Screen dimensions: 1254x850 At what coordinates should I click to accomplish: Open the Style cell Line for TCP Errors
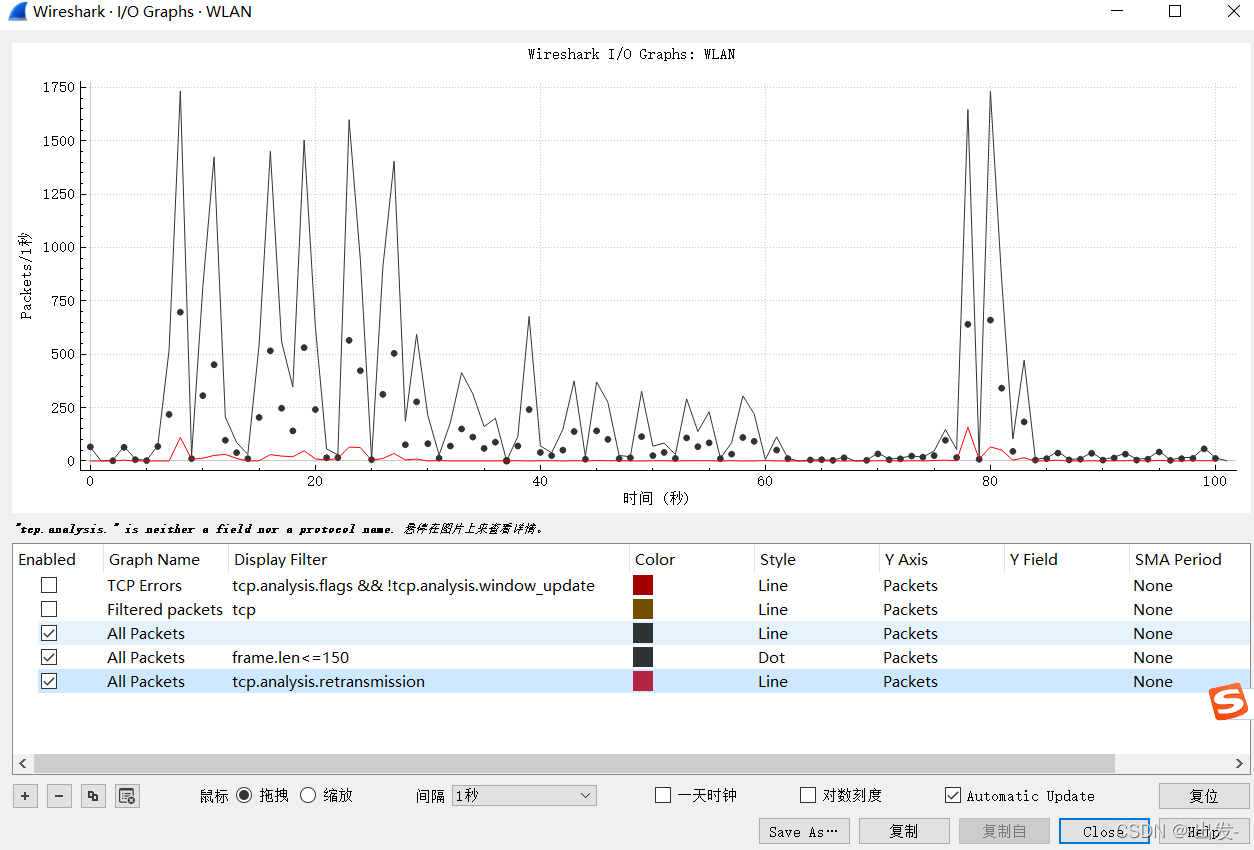tap(816, 585)
